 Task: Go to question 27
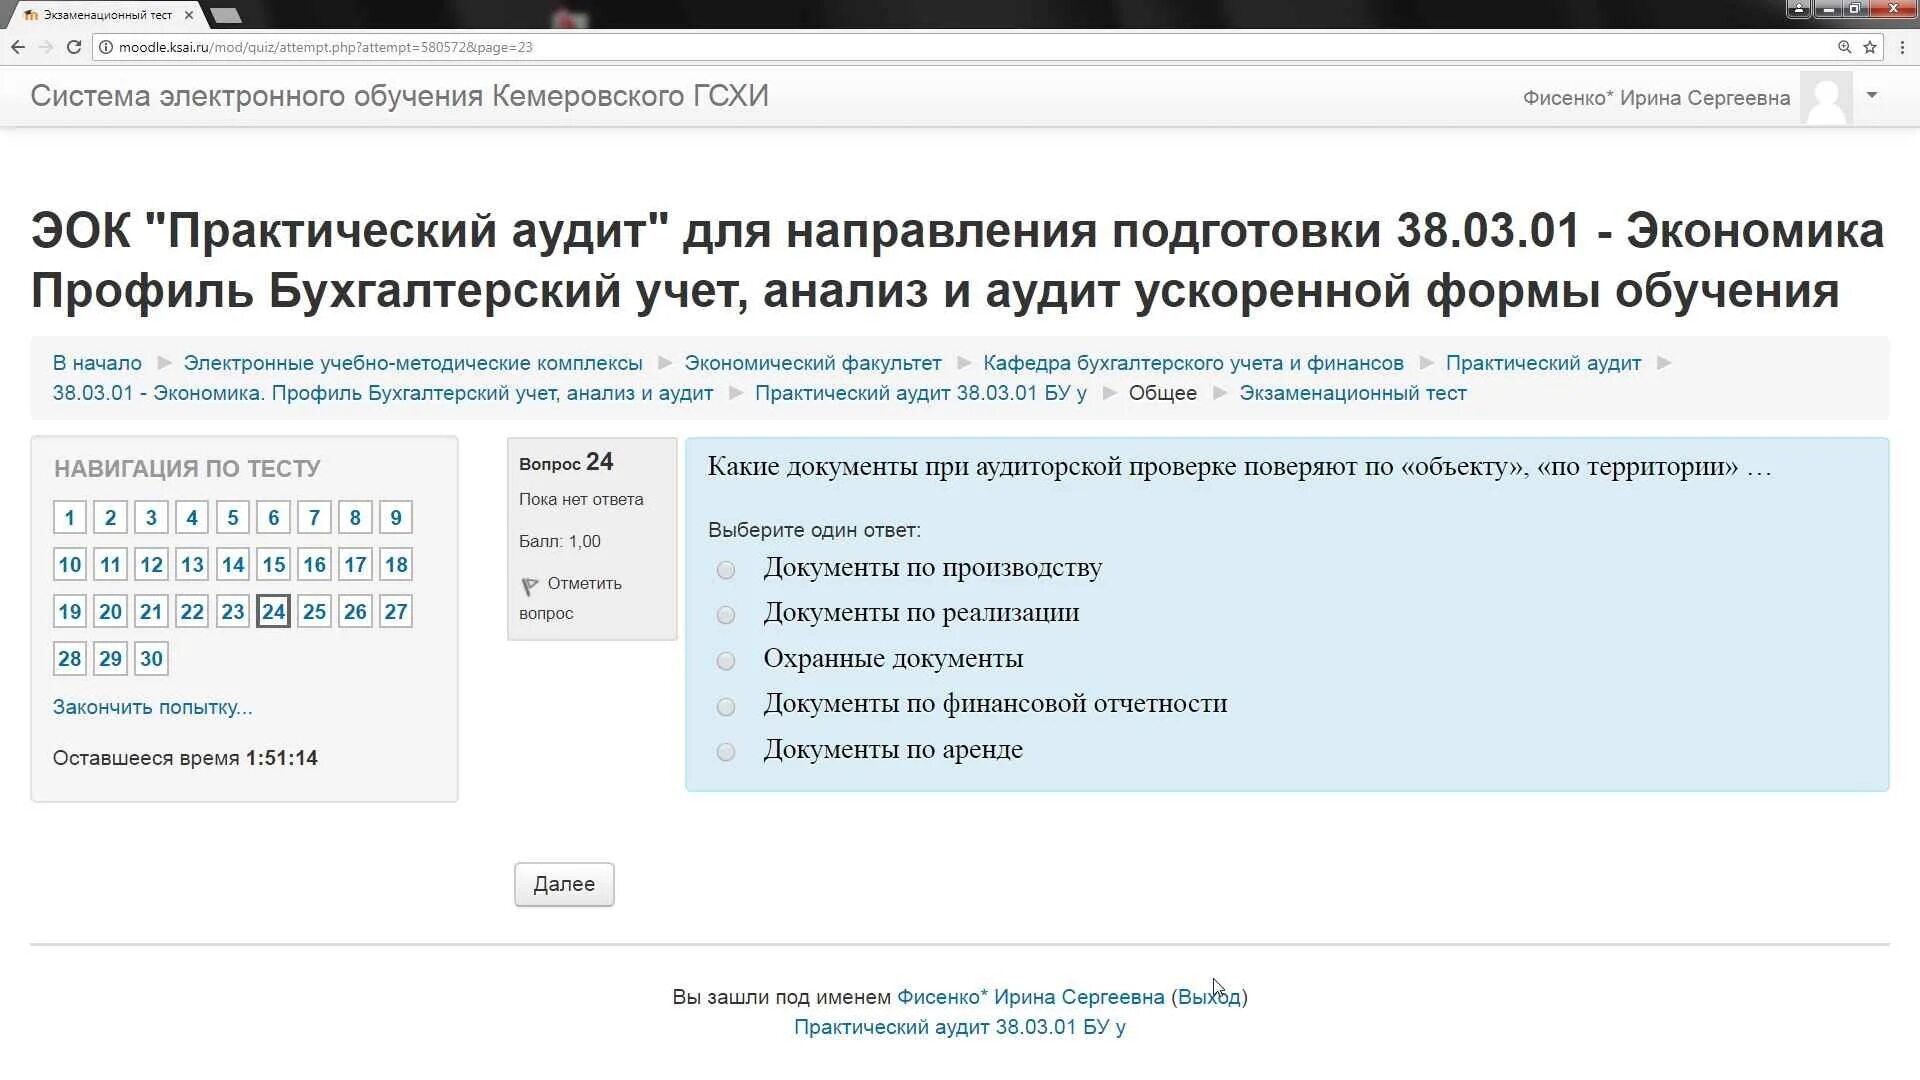click(395, 611)
